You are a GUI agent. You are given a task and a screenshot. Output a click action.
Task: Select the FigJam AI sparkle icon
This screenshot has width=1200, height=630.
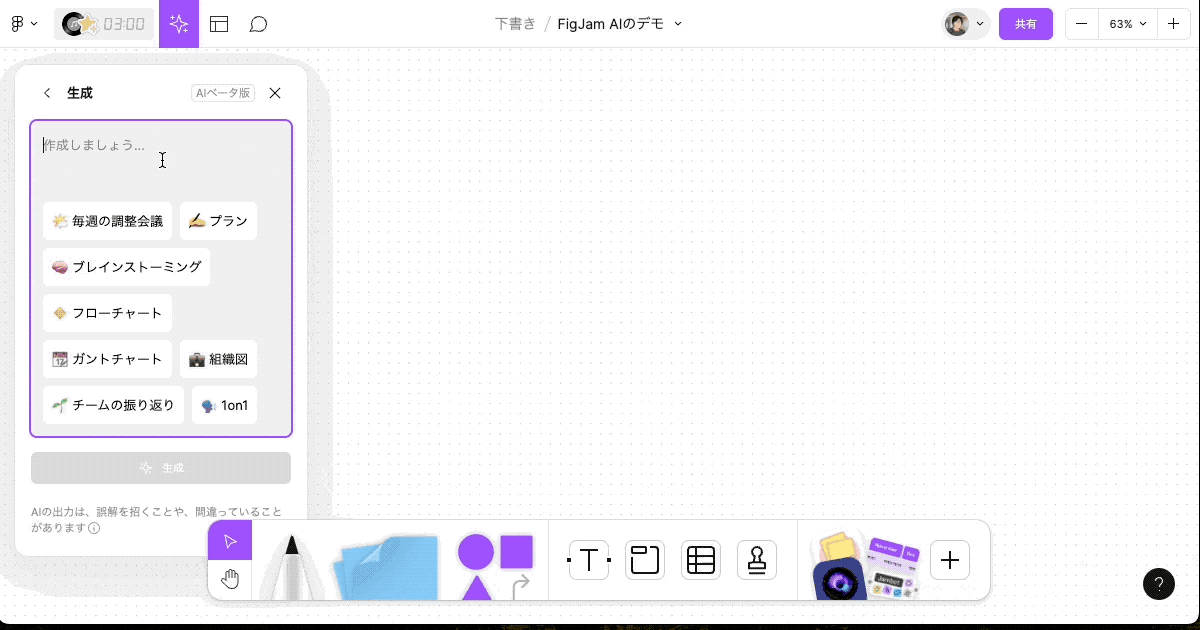(x=179, y=24)
